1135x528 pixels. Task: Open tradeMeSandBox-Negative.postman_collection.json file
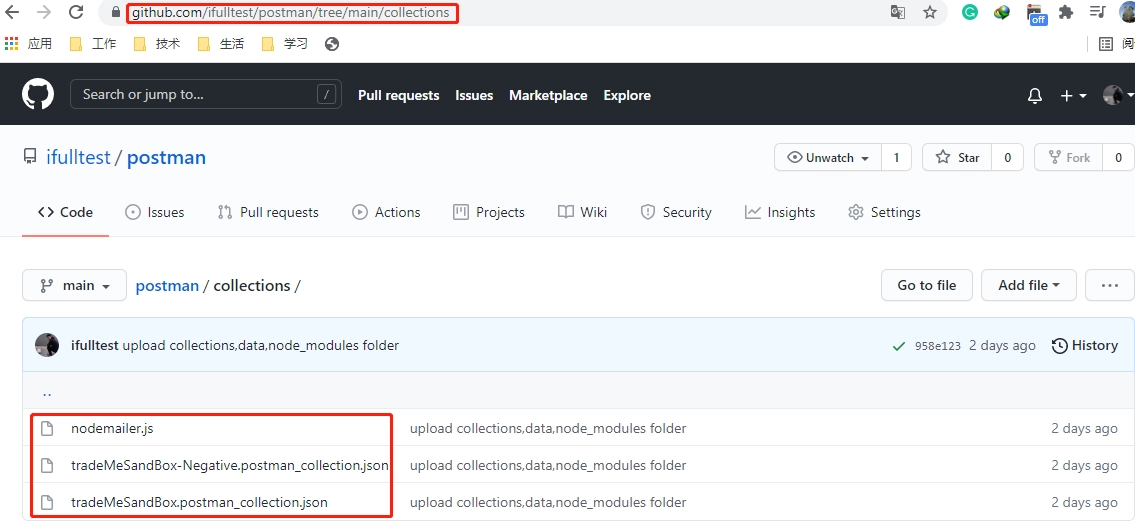pyautogui.click(x=230, y=465)
